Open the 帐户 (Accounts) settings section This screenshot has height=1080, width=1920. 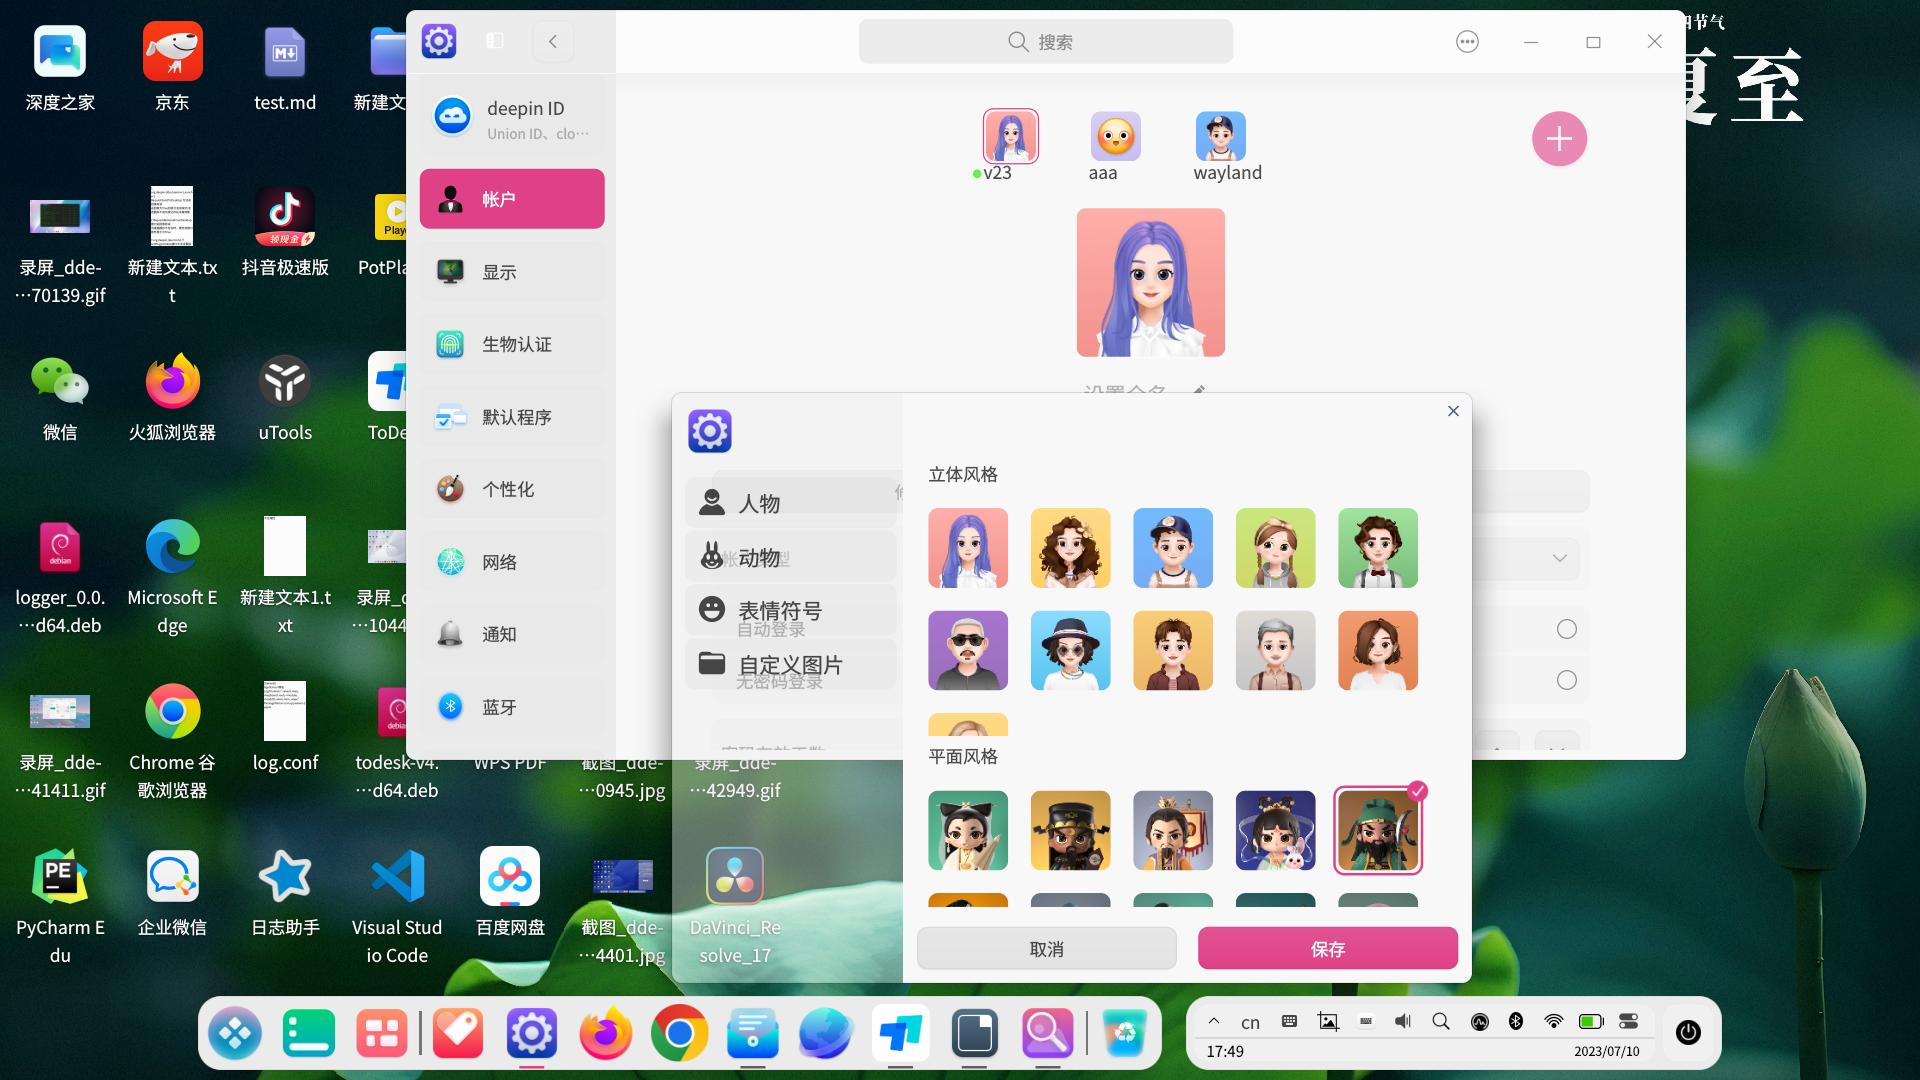512,199
